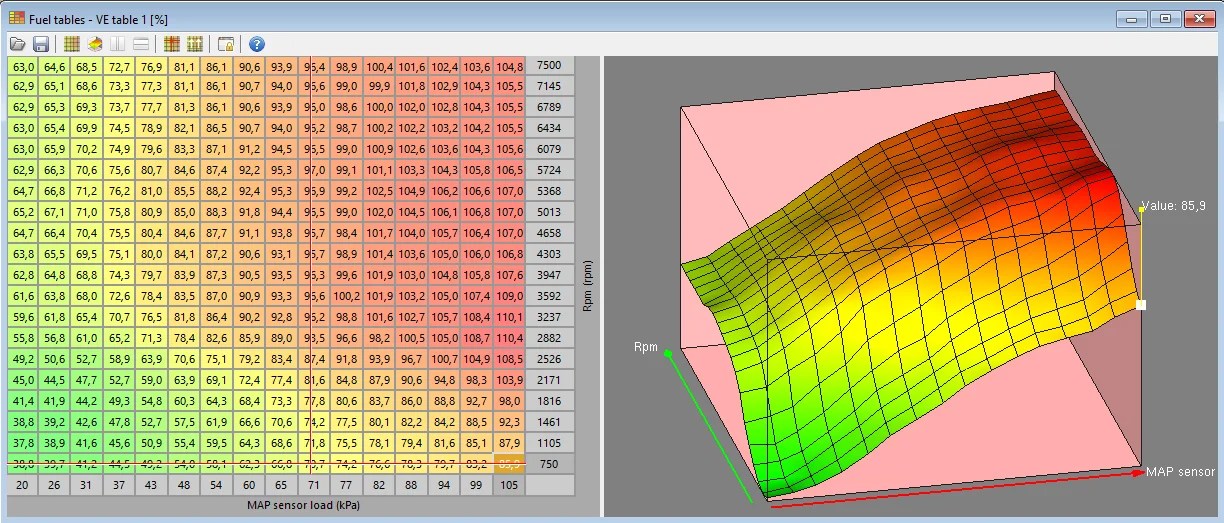
Task: Select cell 107,6 in the 3947 rpm row
Action: point(509,274)
